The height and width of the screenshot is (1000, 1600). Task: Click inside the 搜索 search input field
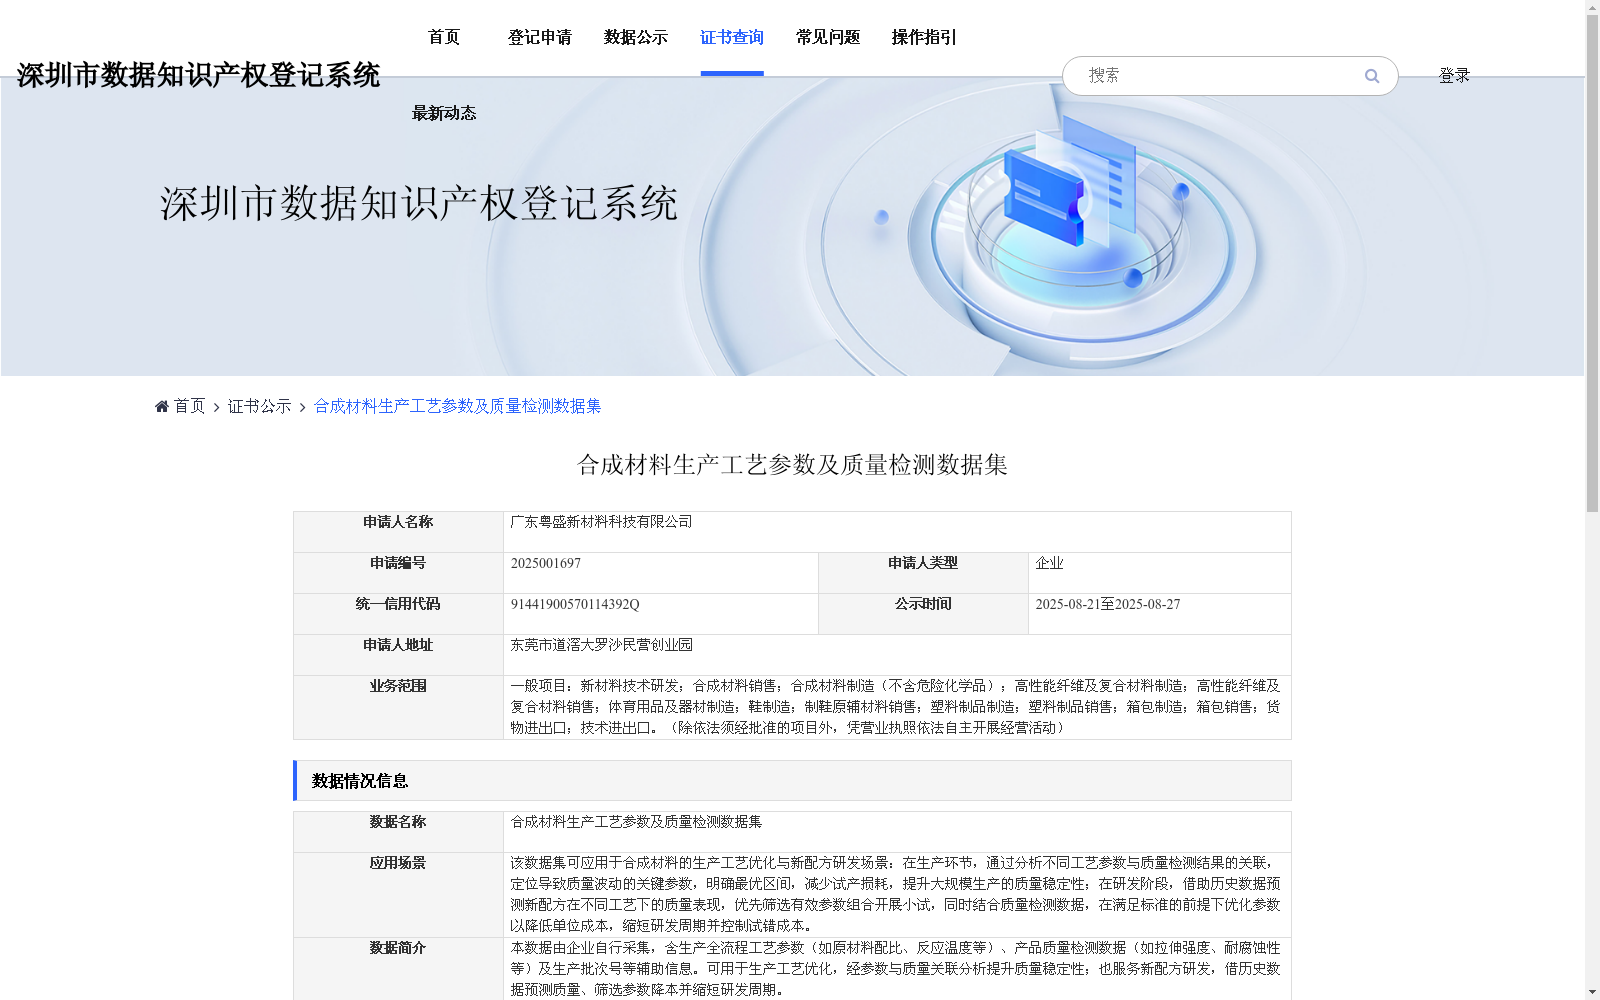coord(1200,75)
